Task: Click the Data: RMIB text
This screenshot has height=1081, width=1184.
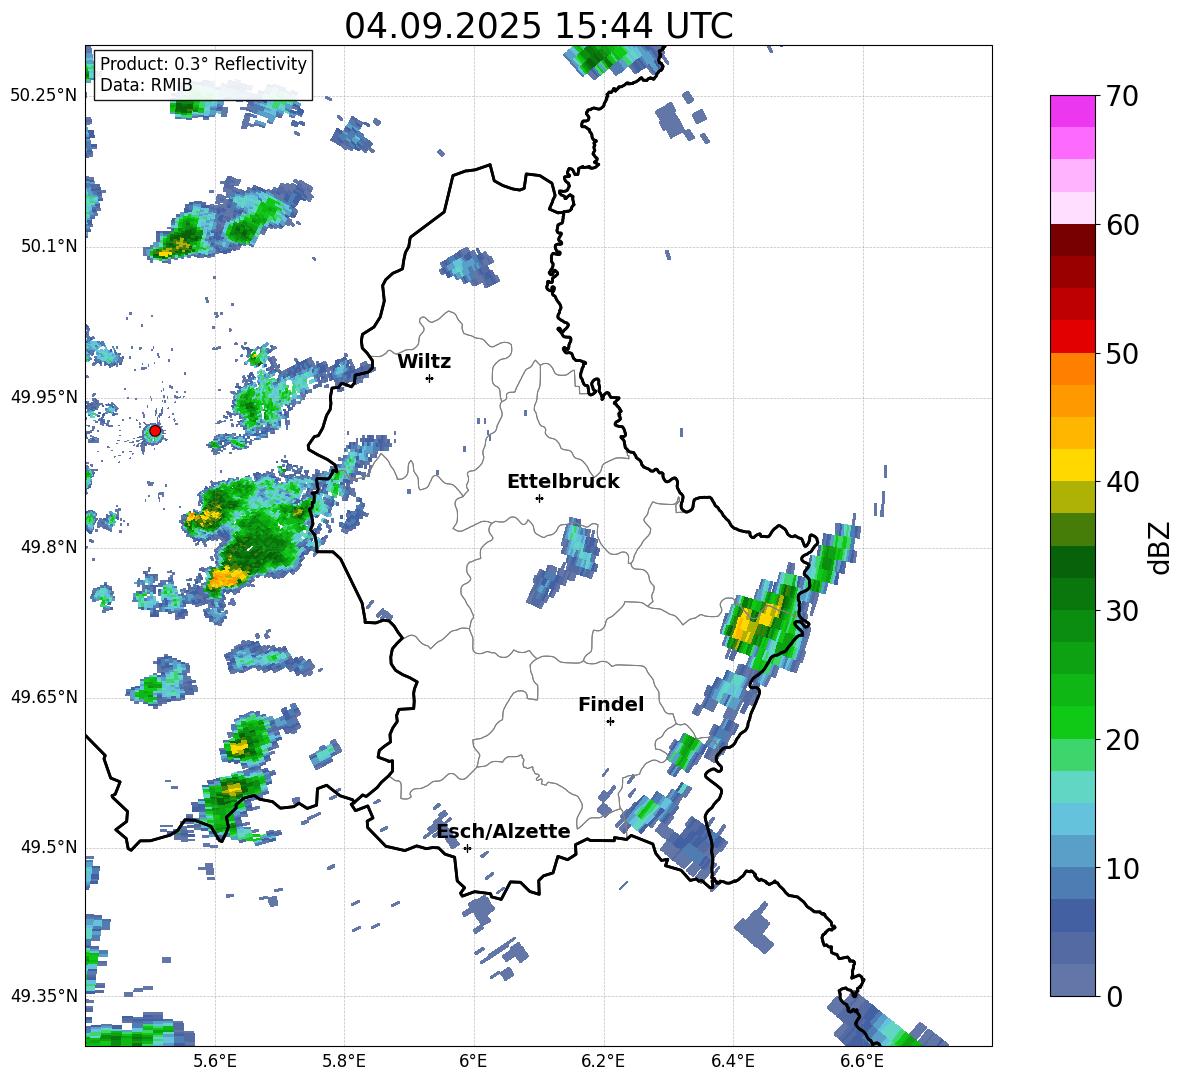Action: coord(146,85)
